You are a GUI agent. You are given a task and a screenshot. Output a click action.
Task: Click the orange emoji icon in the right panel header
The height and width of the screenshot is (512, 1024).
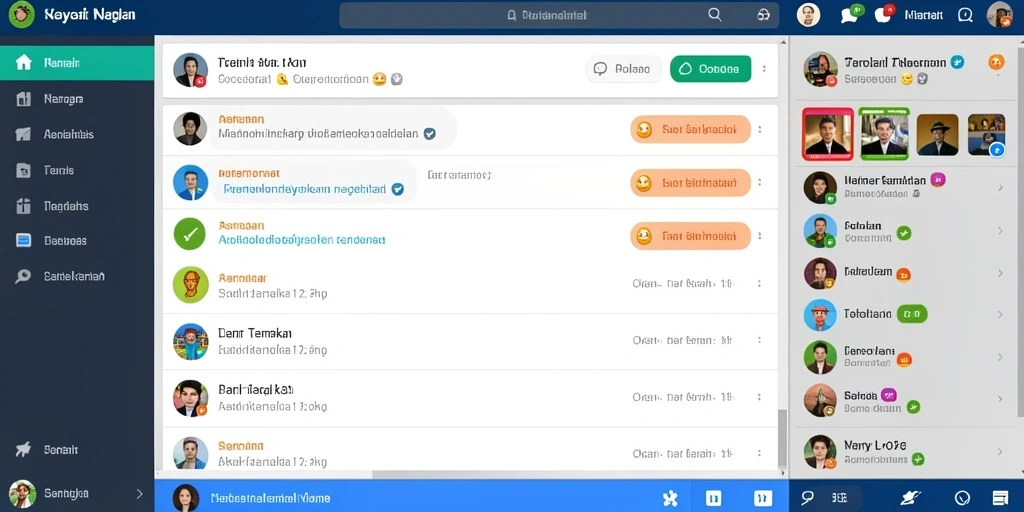pyautogui.click(x=996, y=62)
